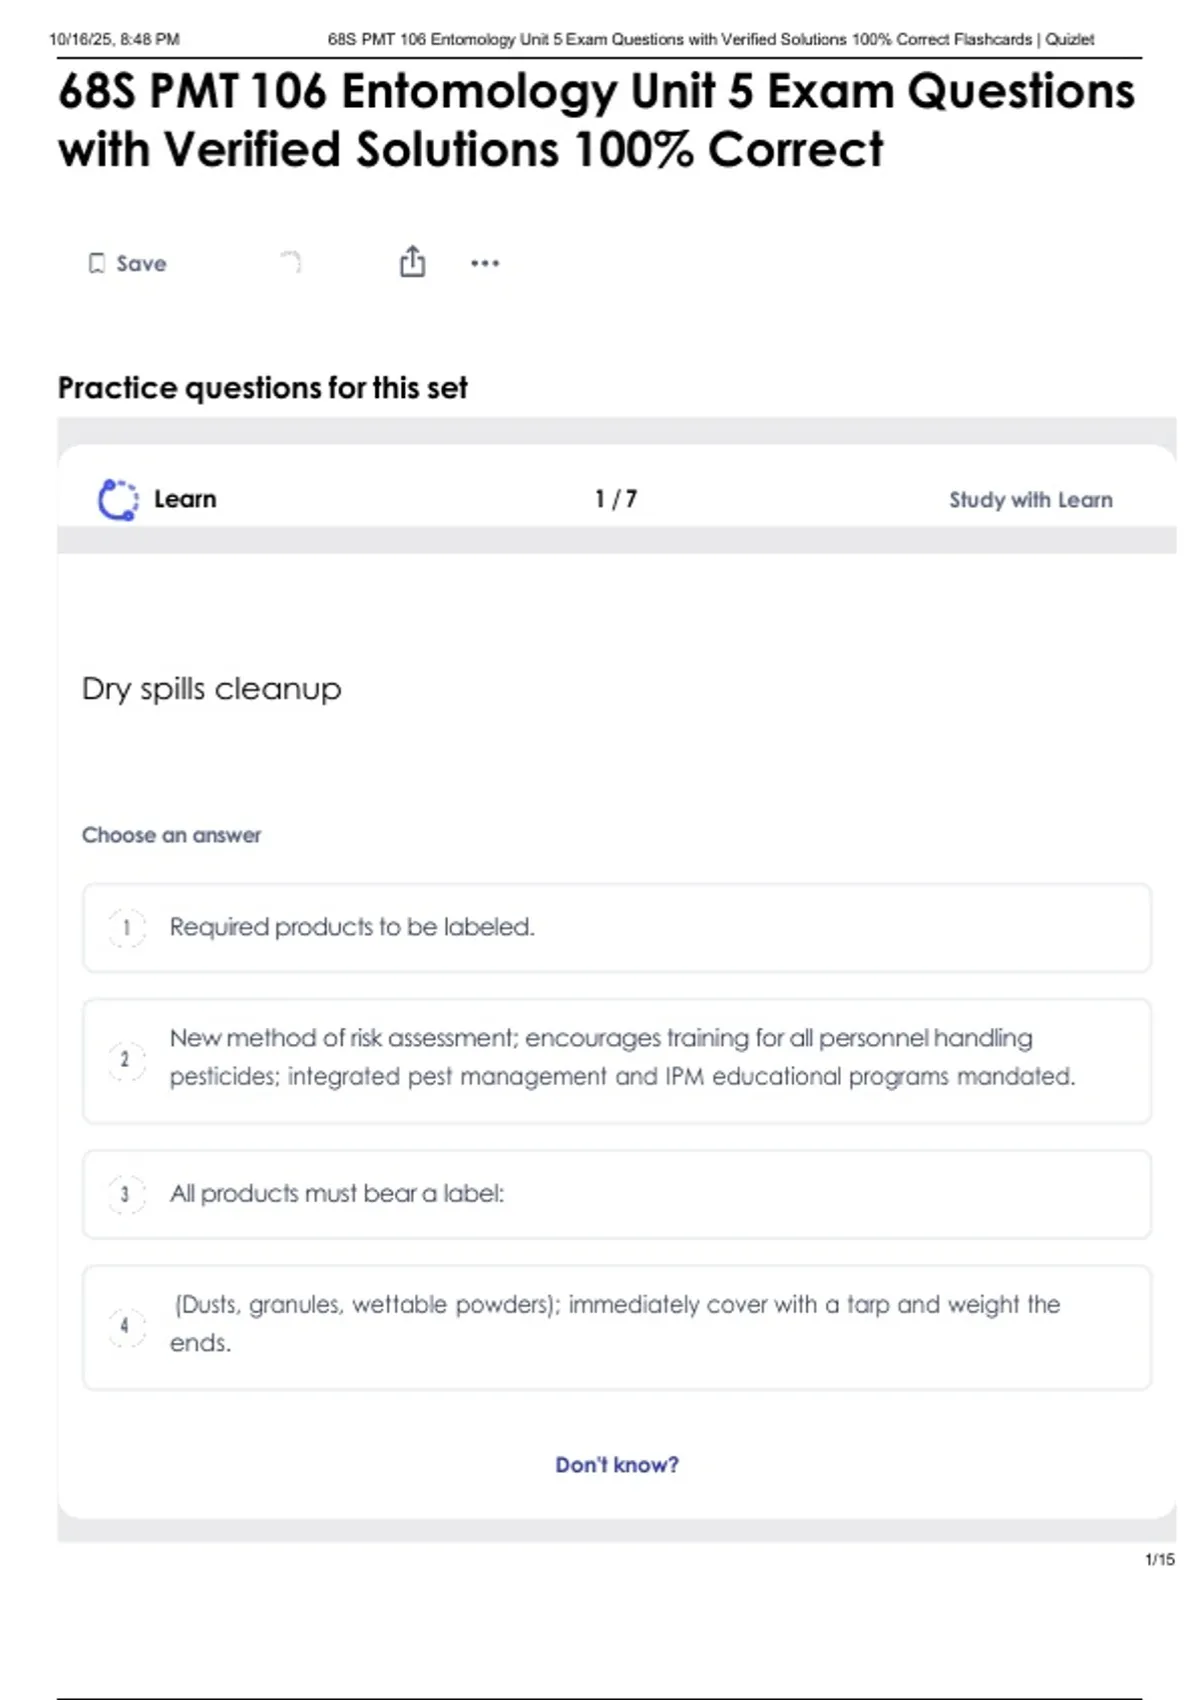
Task: Click the '1 / 7' question progress counter
Action: (616, 499)
